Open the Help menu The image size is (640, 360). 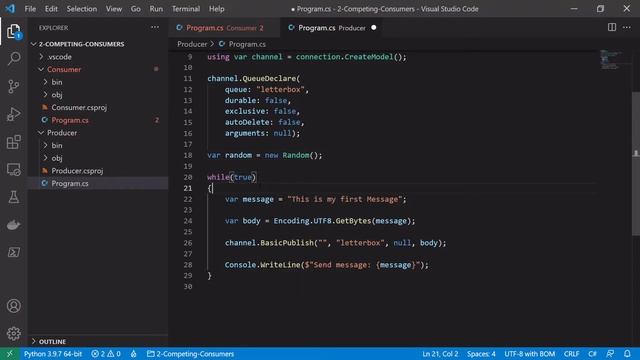pos(217,9)
